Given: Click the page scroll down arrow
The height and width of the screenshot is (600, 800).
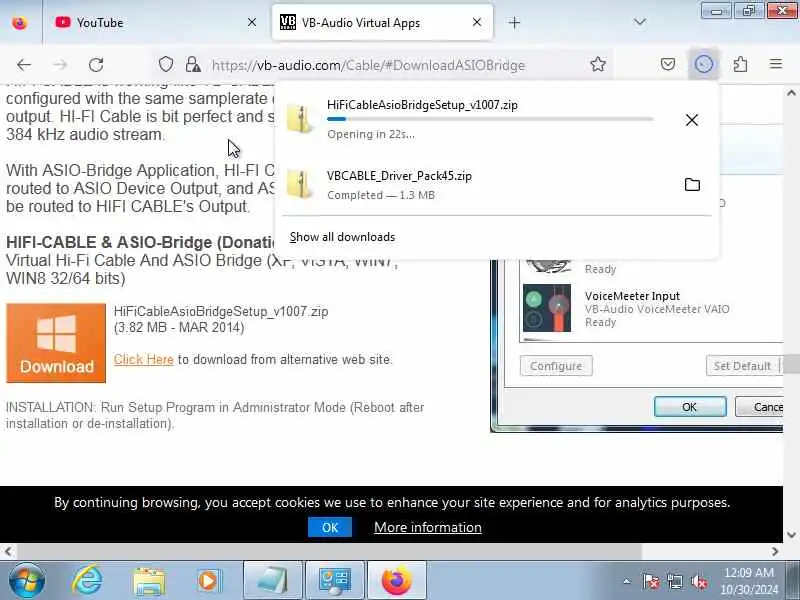Looking at the screenshot, I should (x=791, y=535).
